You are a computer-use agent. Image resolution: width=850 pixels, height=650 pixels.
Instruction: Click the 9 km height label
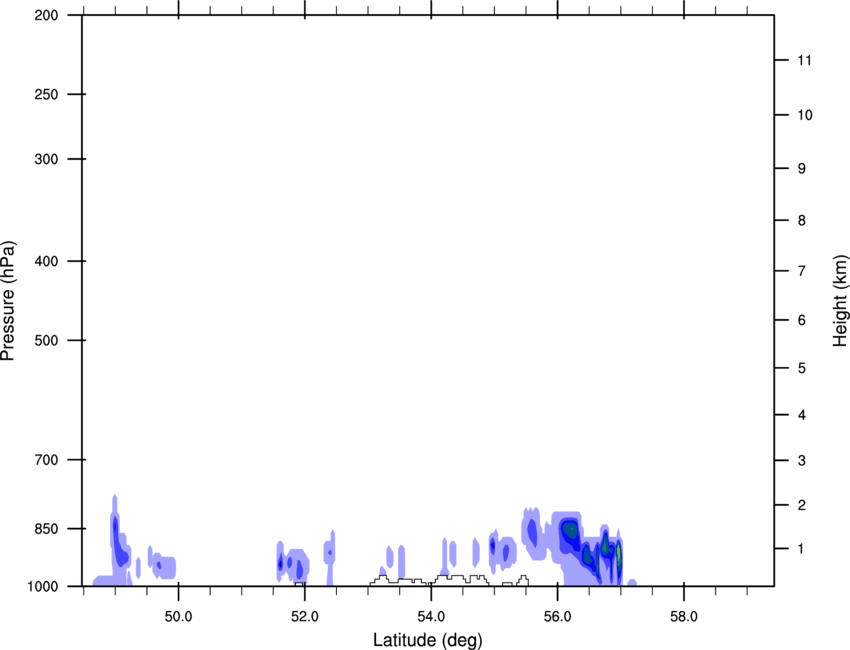(x=802, y=169)
